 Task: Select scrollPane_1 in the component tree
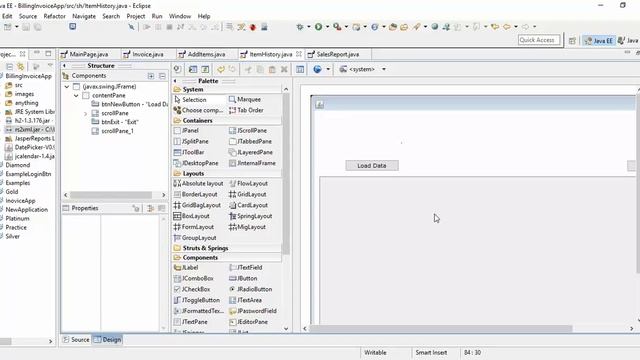click(113, 131)
